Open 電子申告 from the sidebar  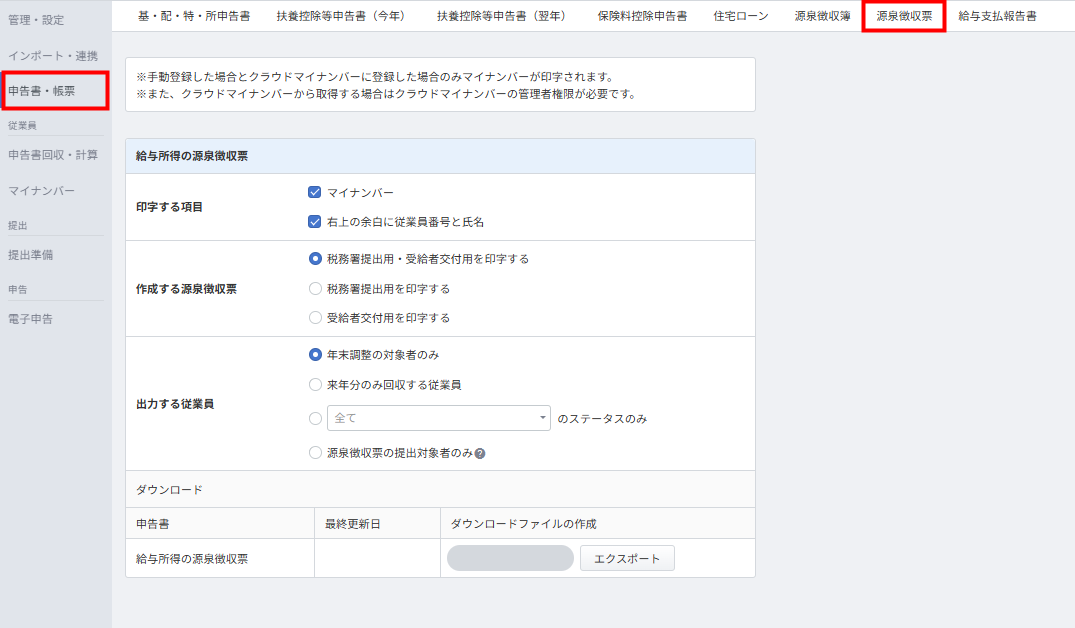pyautogui.click(x=30, y=320)
